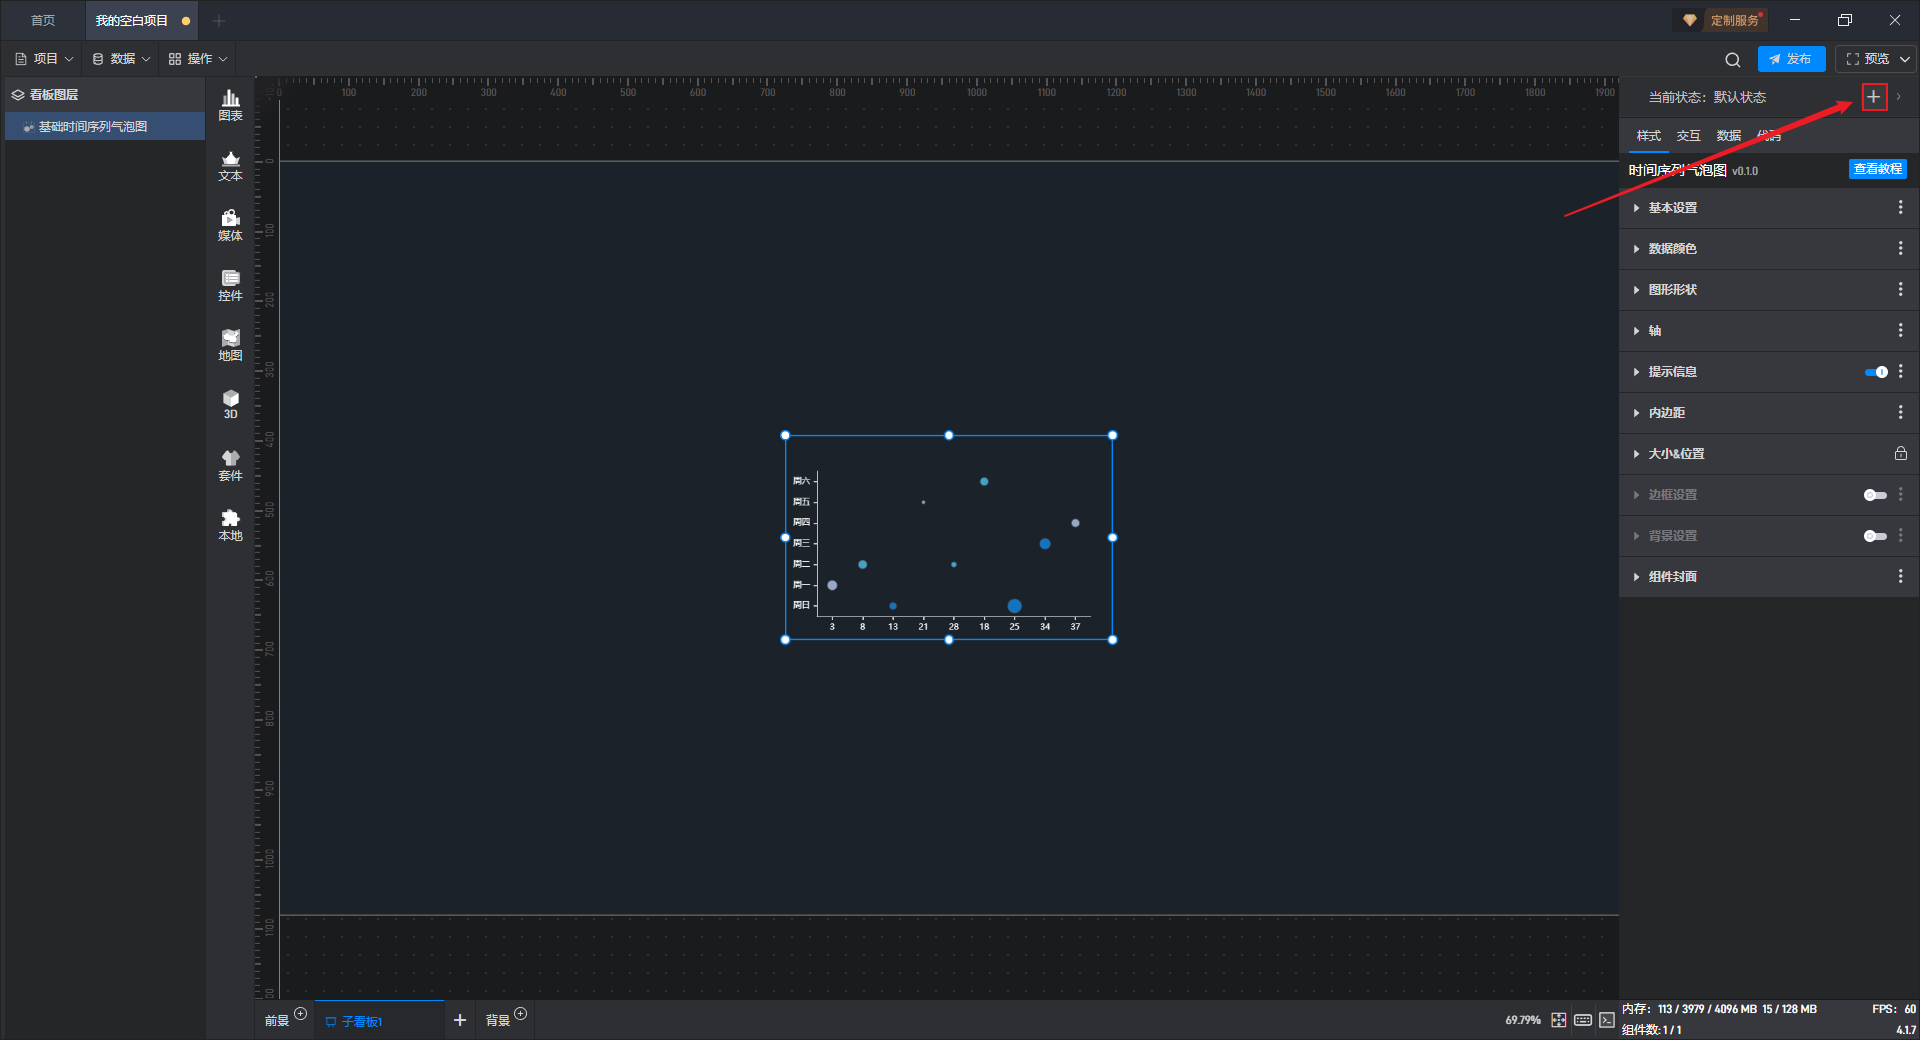Open more options for 组件封面
The image size is (1920, 1040).
1900,576
